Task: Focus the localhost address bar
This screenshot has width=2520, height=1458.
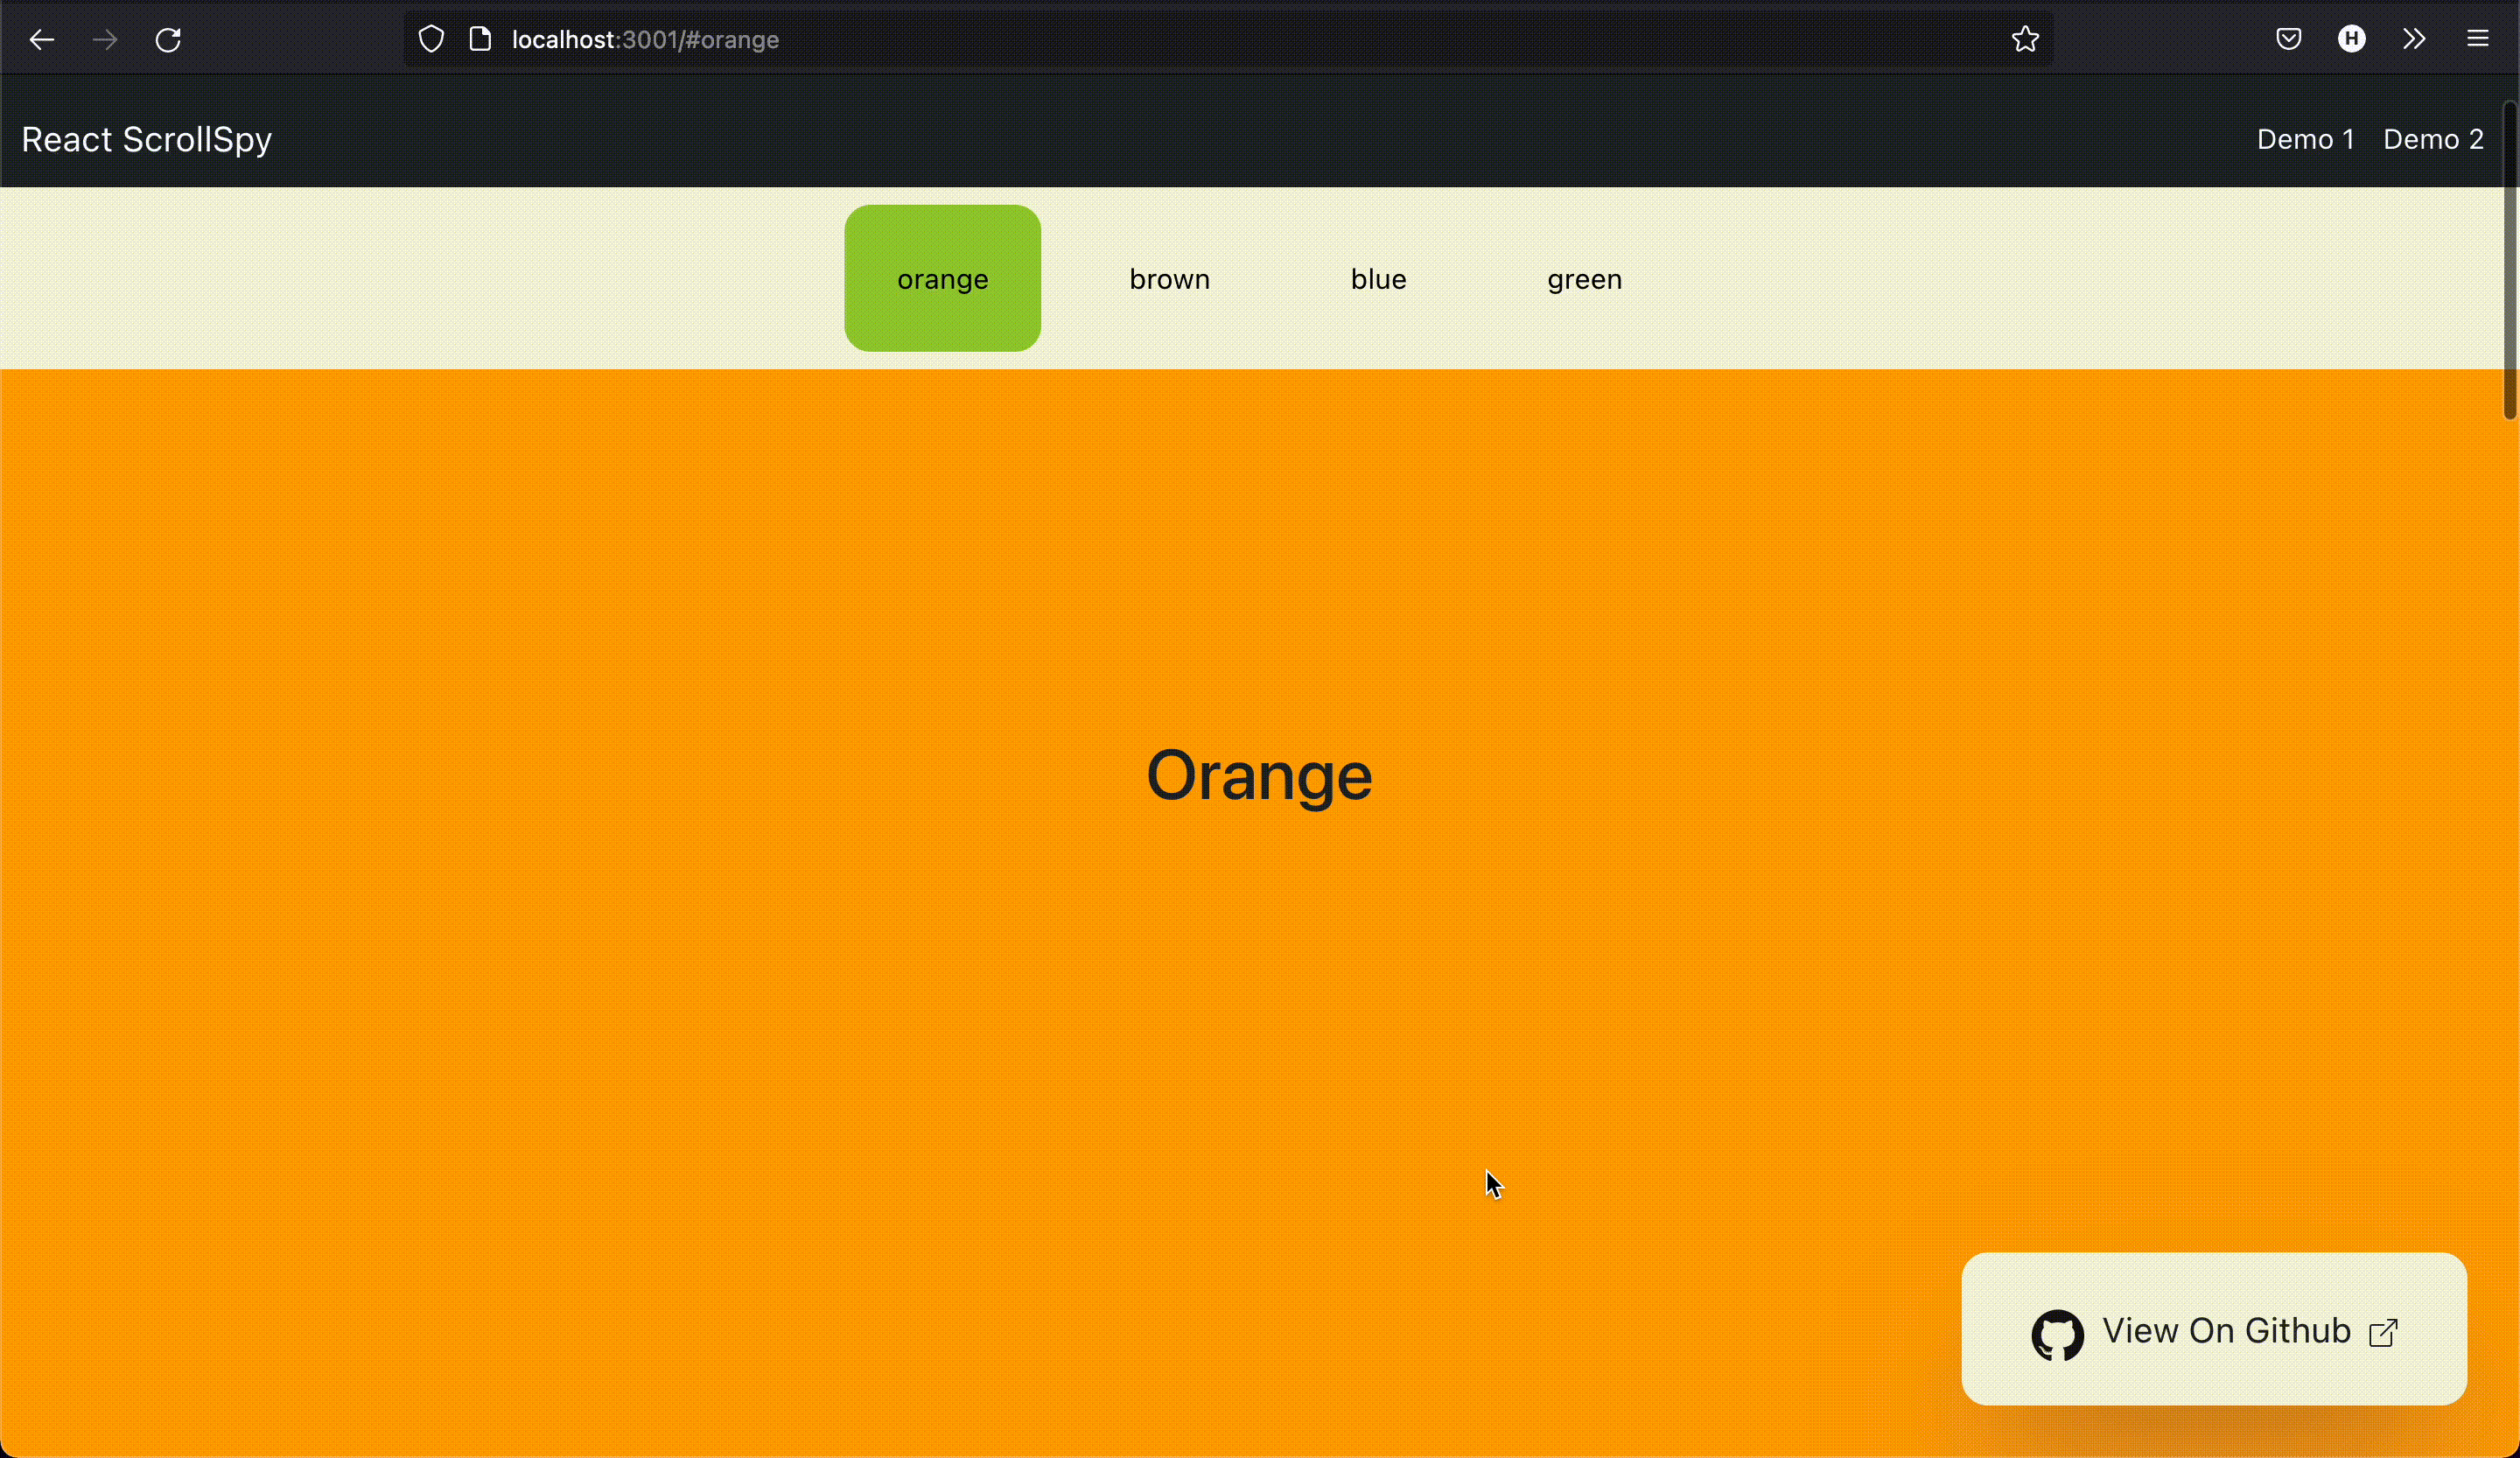Action: (1200, 39)
